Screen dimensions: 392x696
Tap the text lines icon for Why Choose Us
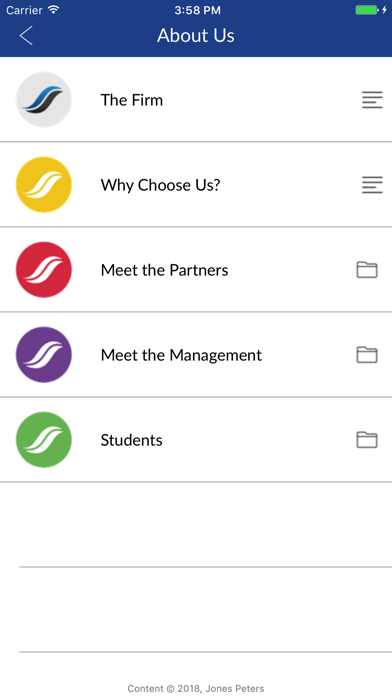click(372, 185)
